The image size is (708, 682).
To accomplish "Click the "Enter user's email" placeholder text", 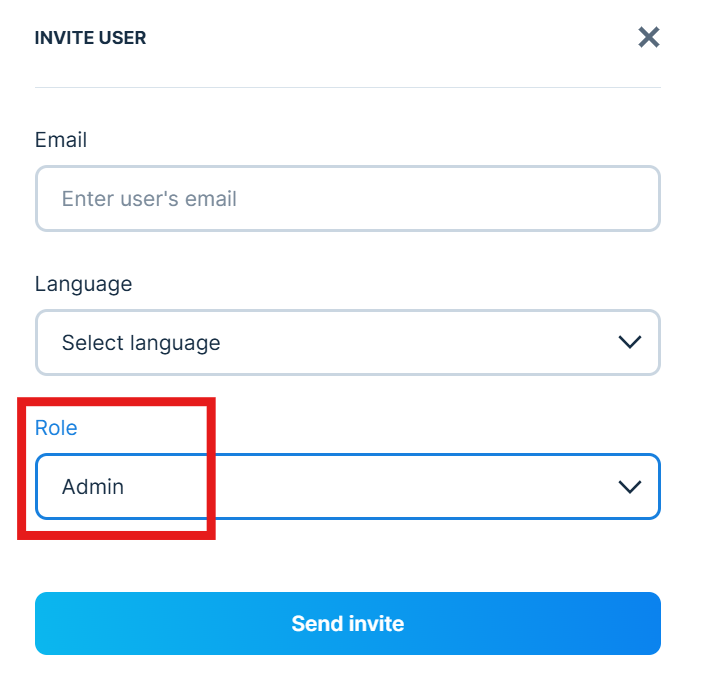I will tap(149, 199).
